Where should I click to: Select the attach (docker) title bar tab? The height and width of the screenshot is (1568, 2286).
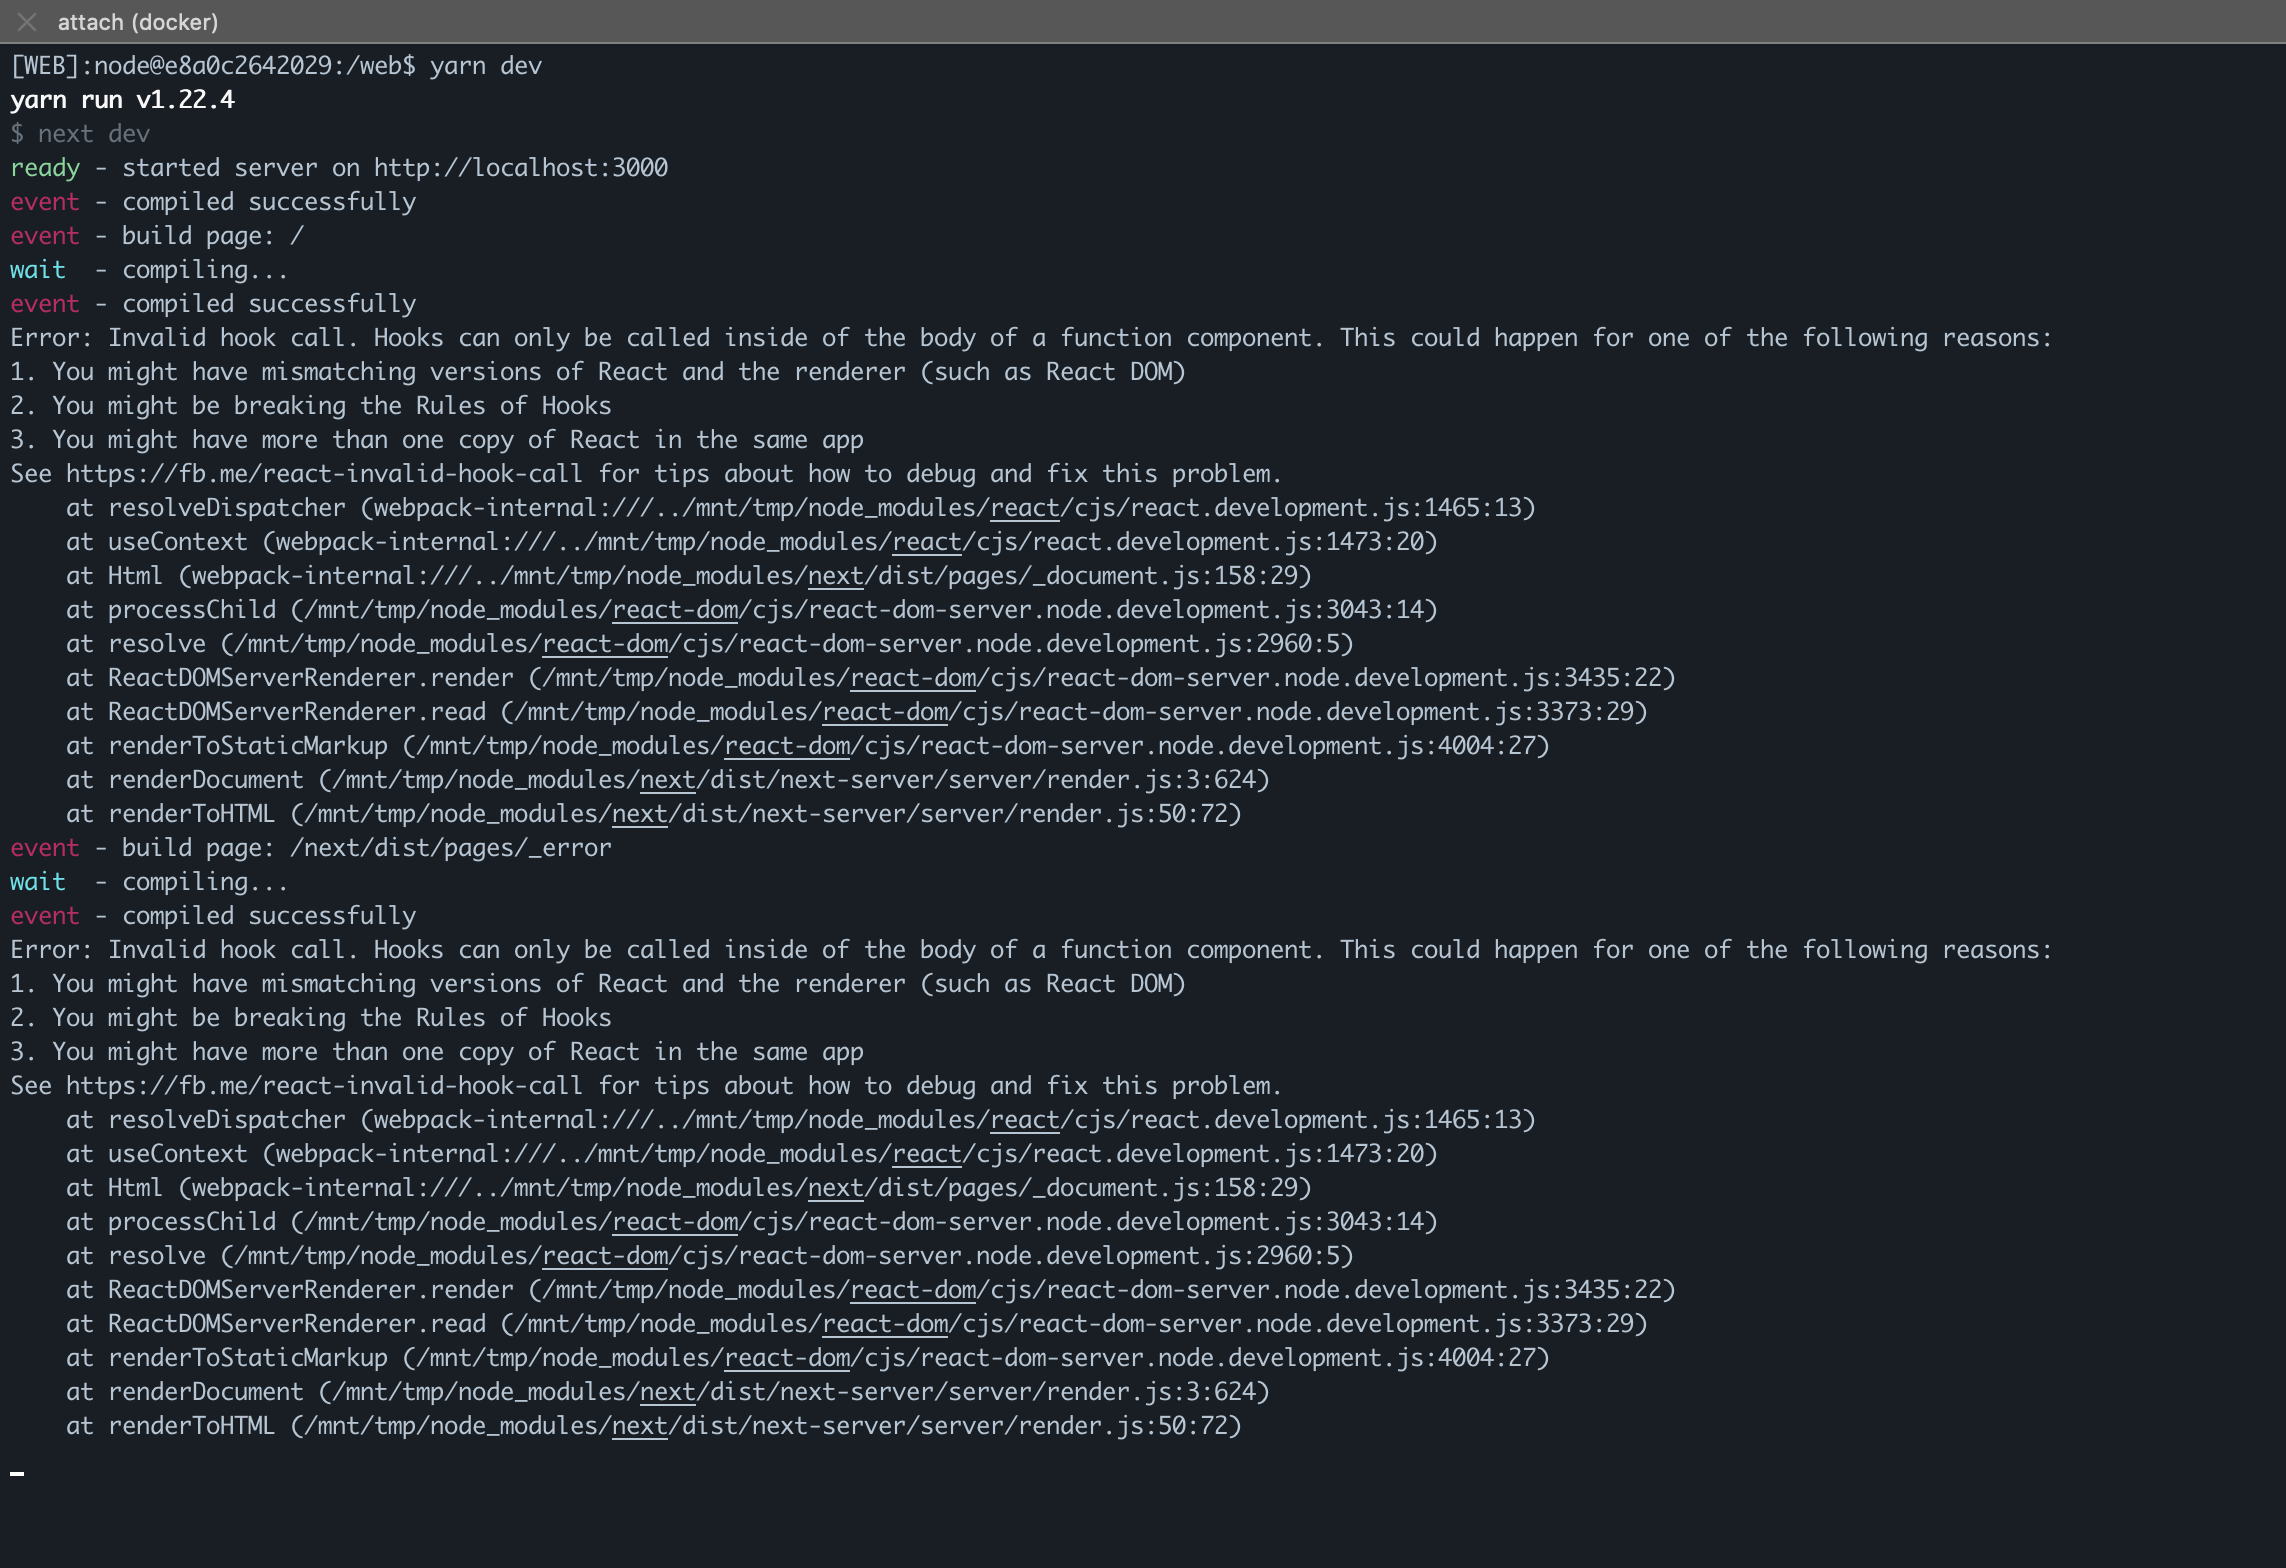pyautogui.click(x=139, y=21)
